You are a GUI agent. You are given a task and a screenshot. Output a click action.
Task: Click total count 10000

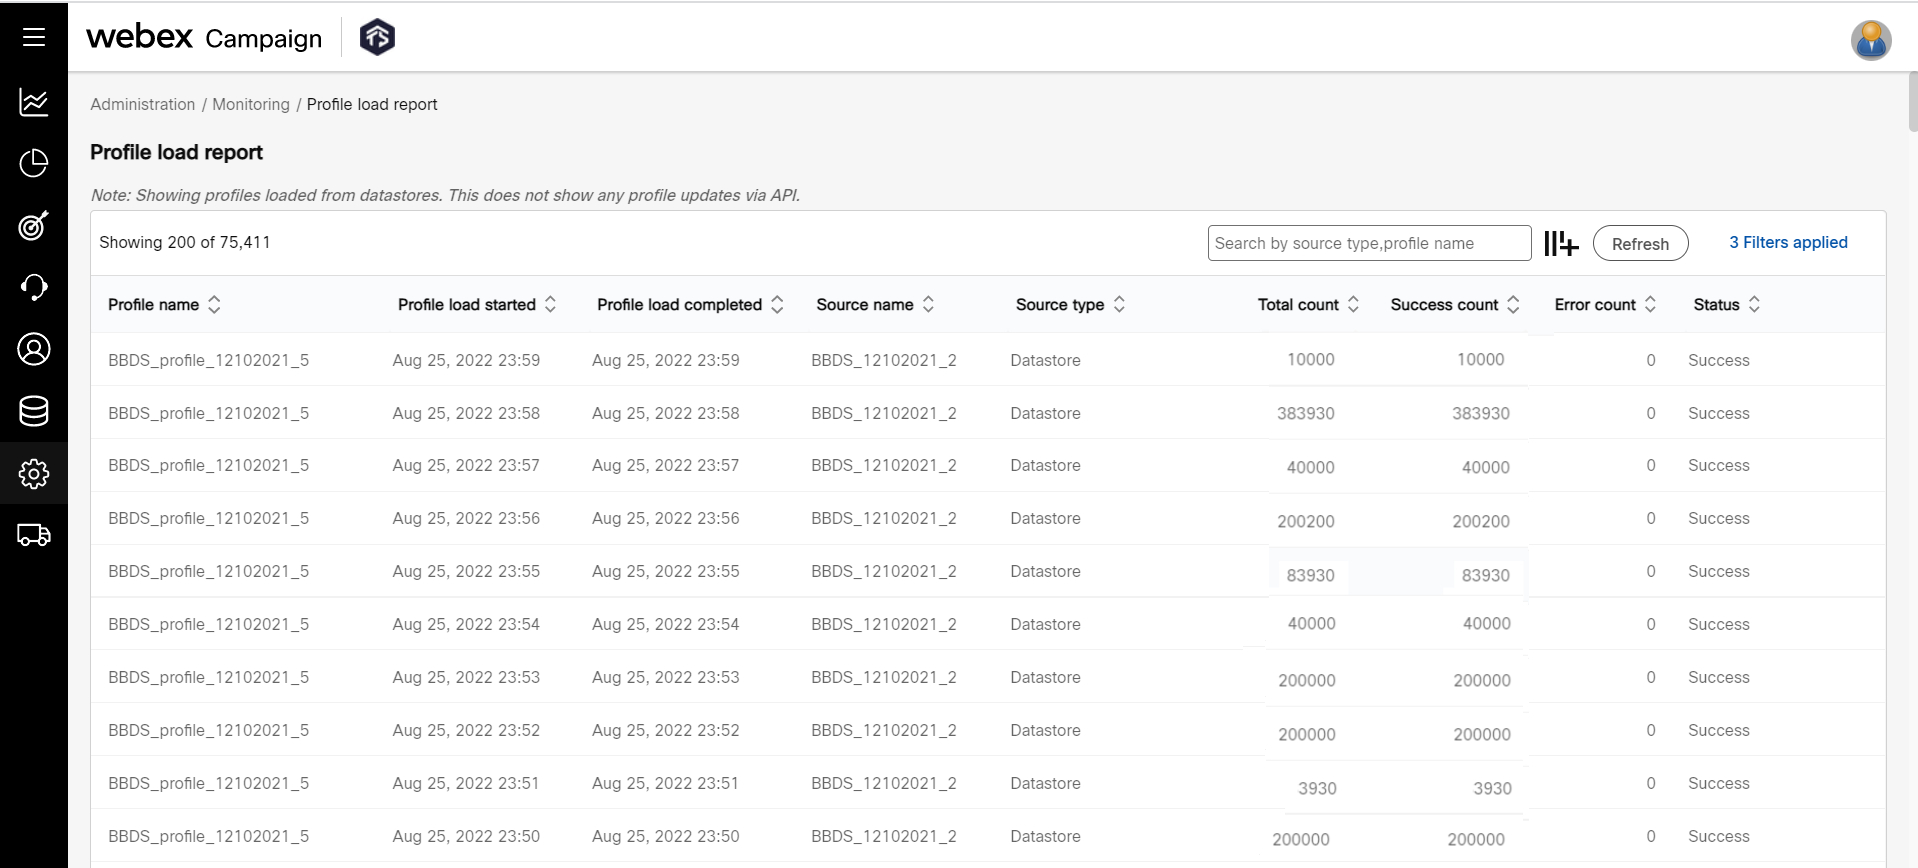click(1310, 359)
